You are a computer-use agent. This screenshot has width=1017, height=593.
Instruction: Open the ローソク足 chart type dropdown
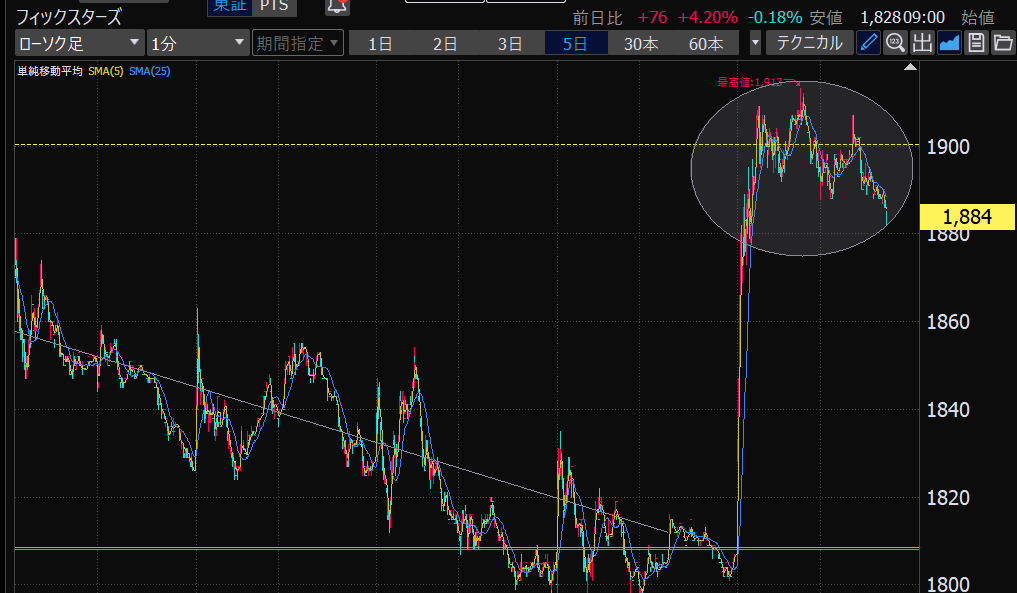pos(79,43)
